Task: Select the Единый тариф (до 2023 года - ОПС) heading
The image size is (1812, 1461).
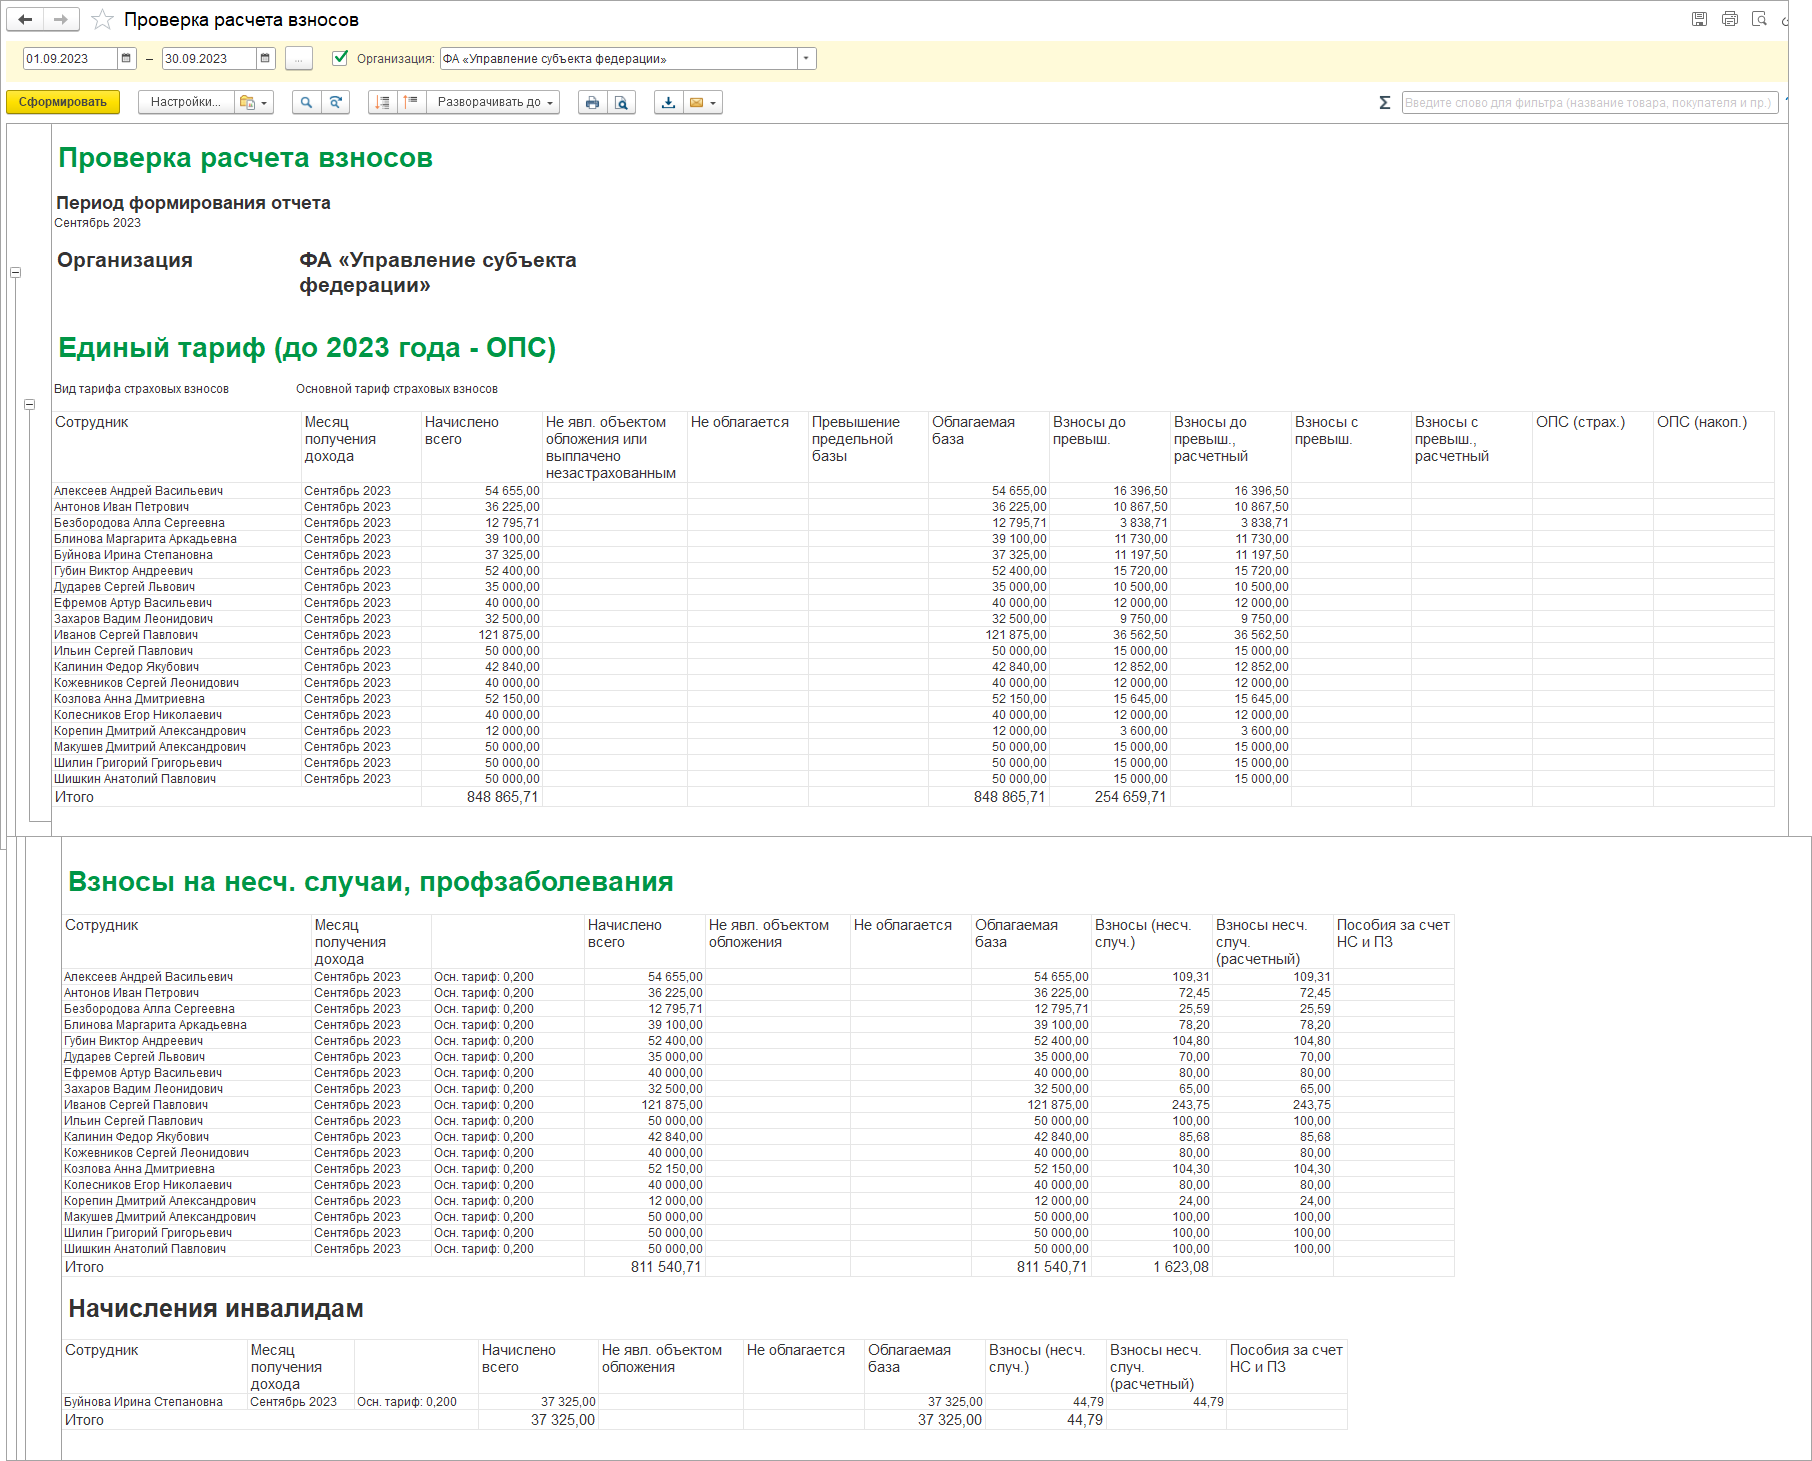Action: point(307,347)
